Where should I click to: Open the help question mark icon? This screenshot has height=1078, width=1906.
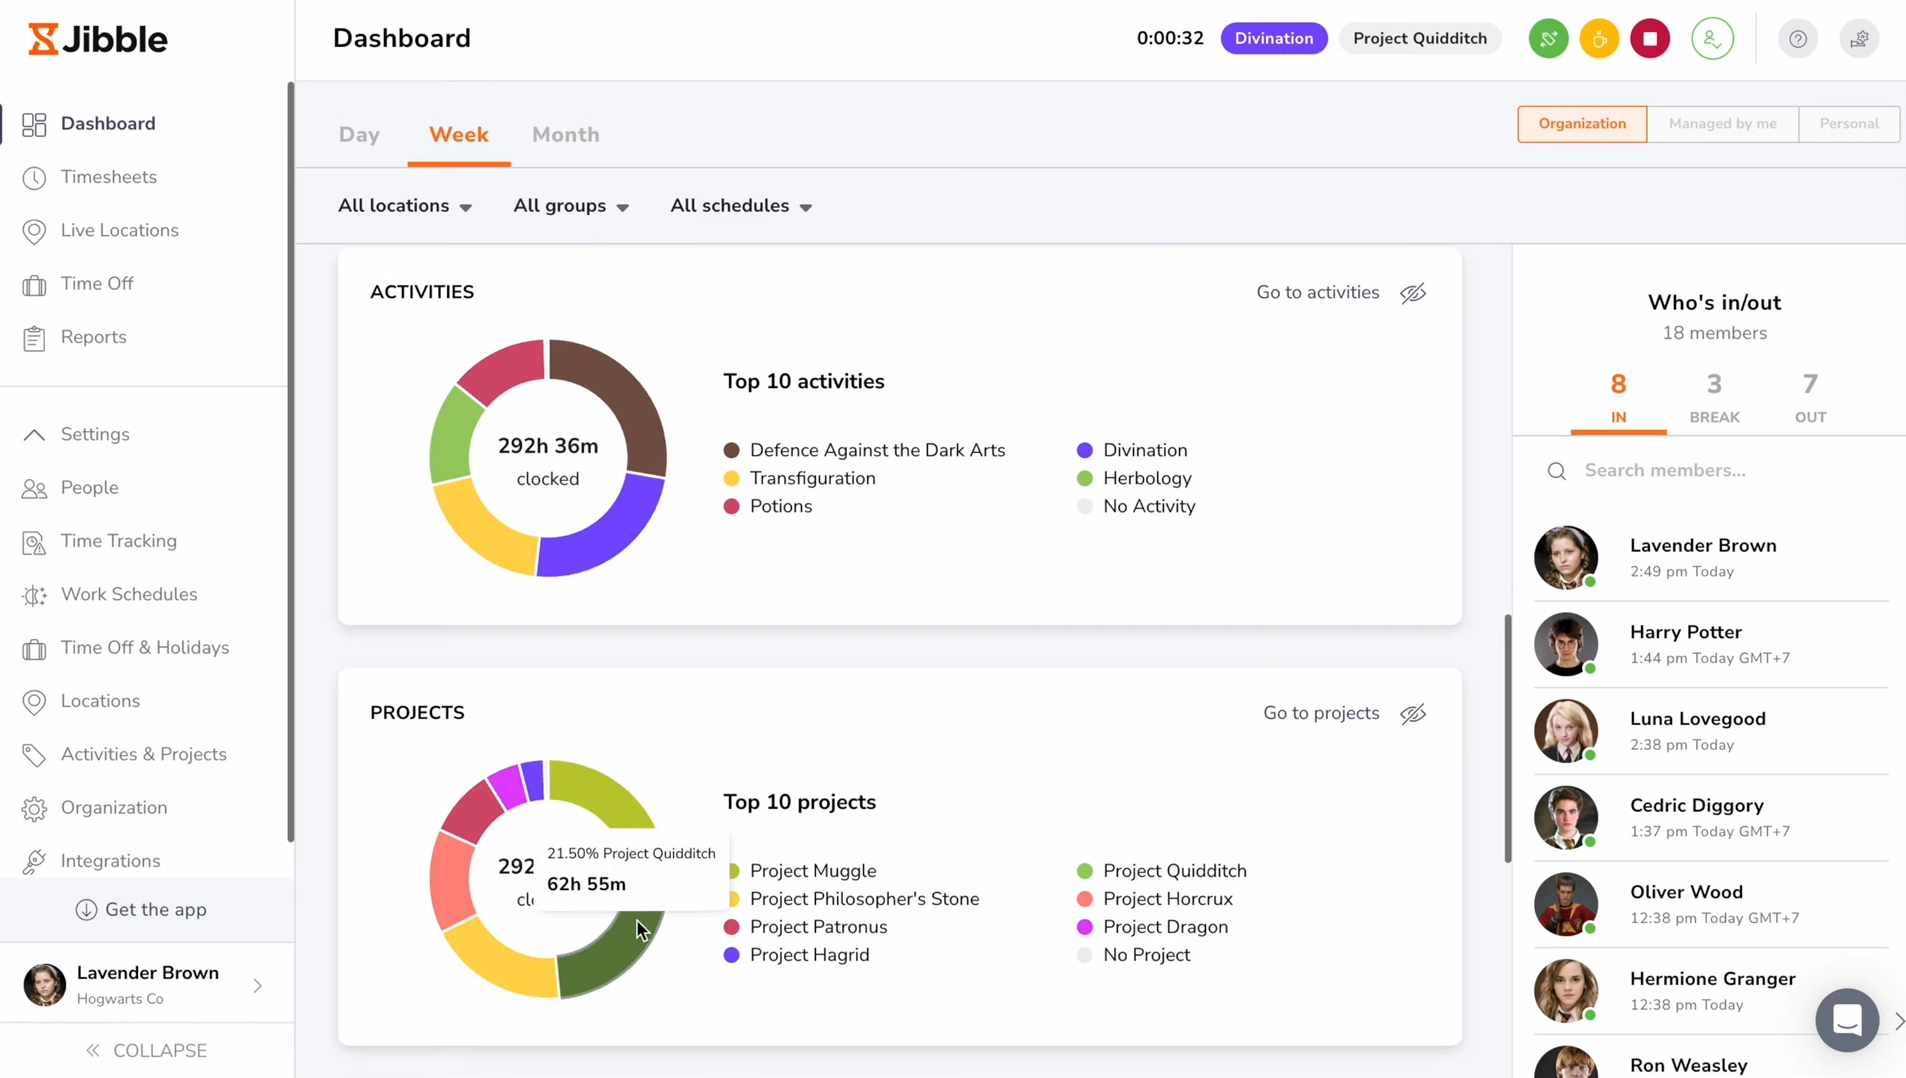pos(1797,39)
